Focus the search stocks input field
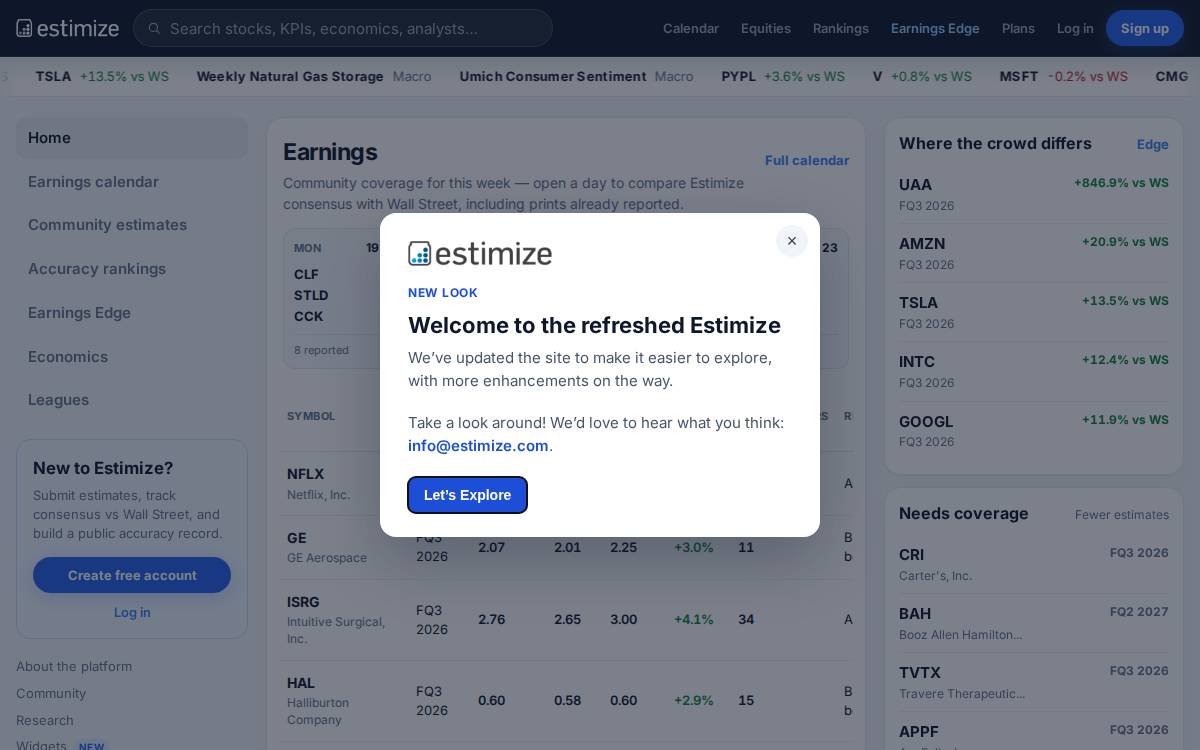The image size is (1200, 750). click(x=343, y=28)
